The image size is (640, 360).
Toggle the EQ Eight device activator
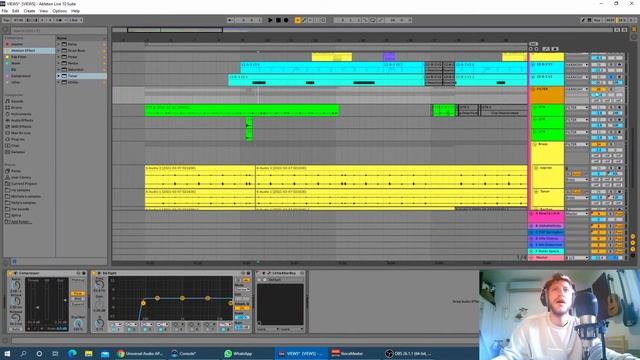click(x=94, y=273)
